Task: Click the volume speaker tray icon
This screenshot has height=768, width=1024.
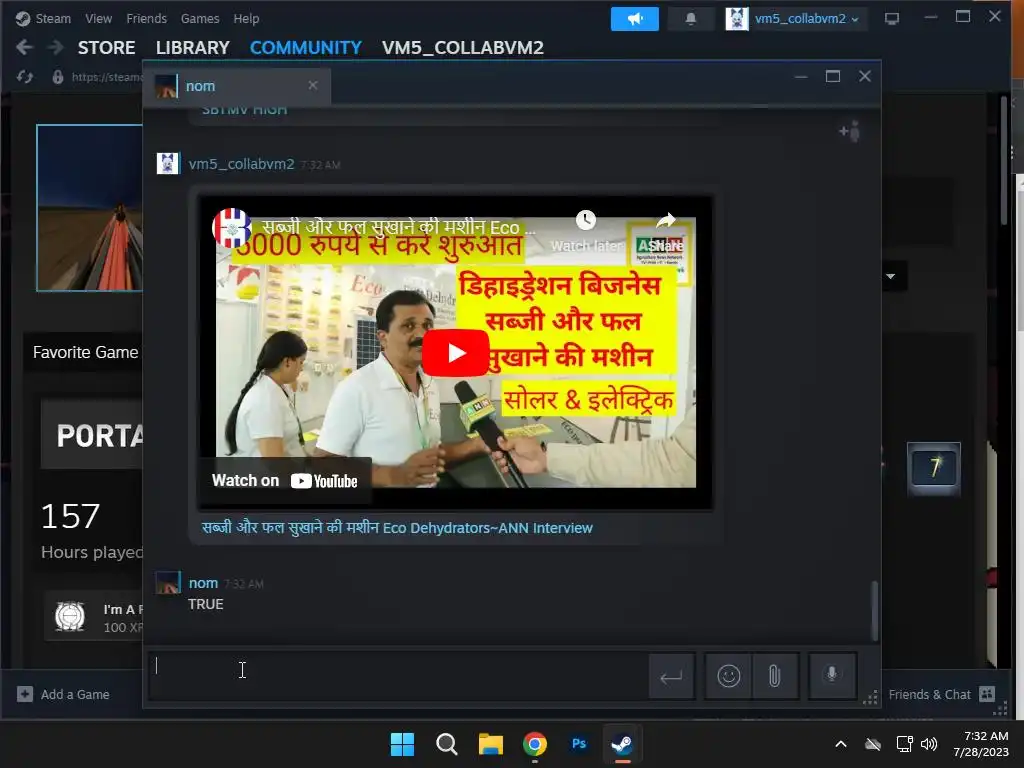Action: click(x=929, y=744)
